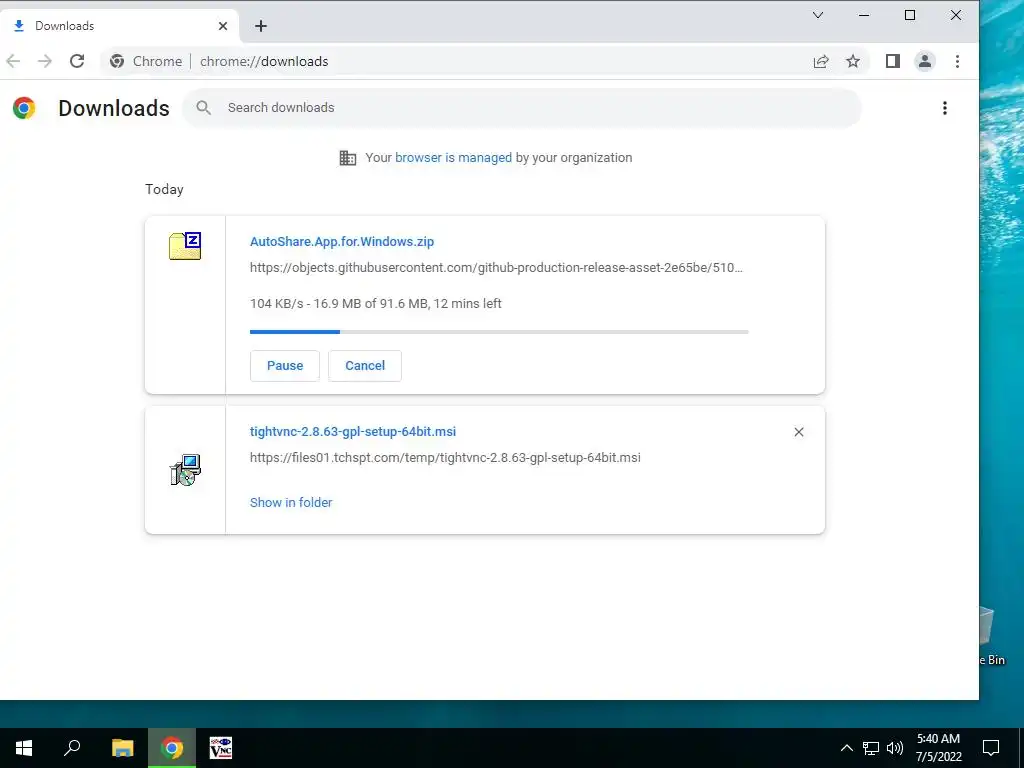1024x768 pixels.
Task: Click the files01.tchspt.com source URL text
Action: (445, 458)
